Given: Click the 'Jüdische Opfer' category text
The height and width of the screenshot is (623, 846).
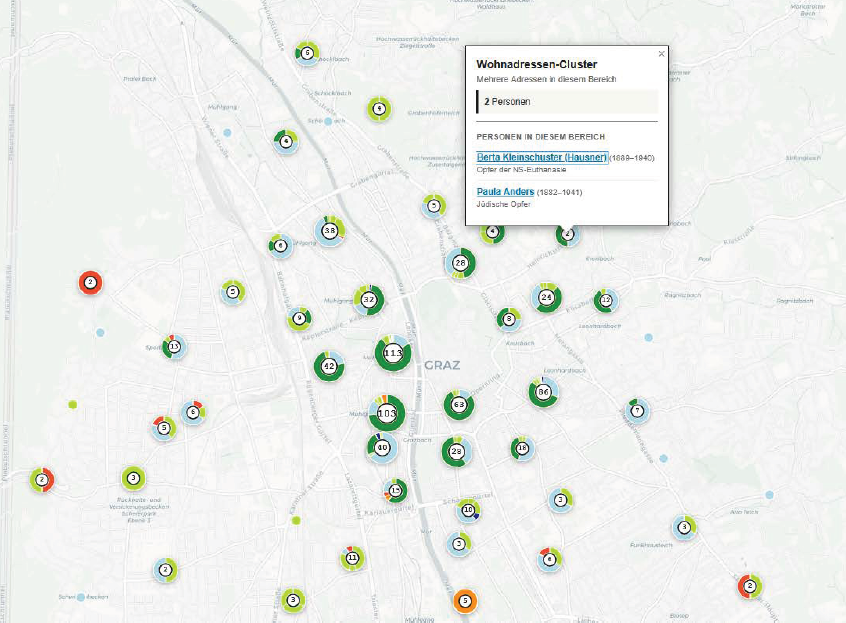Looking at the screenshot, I should point(503,204).
